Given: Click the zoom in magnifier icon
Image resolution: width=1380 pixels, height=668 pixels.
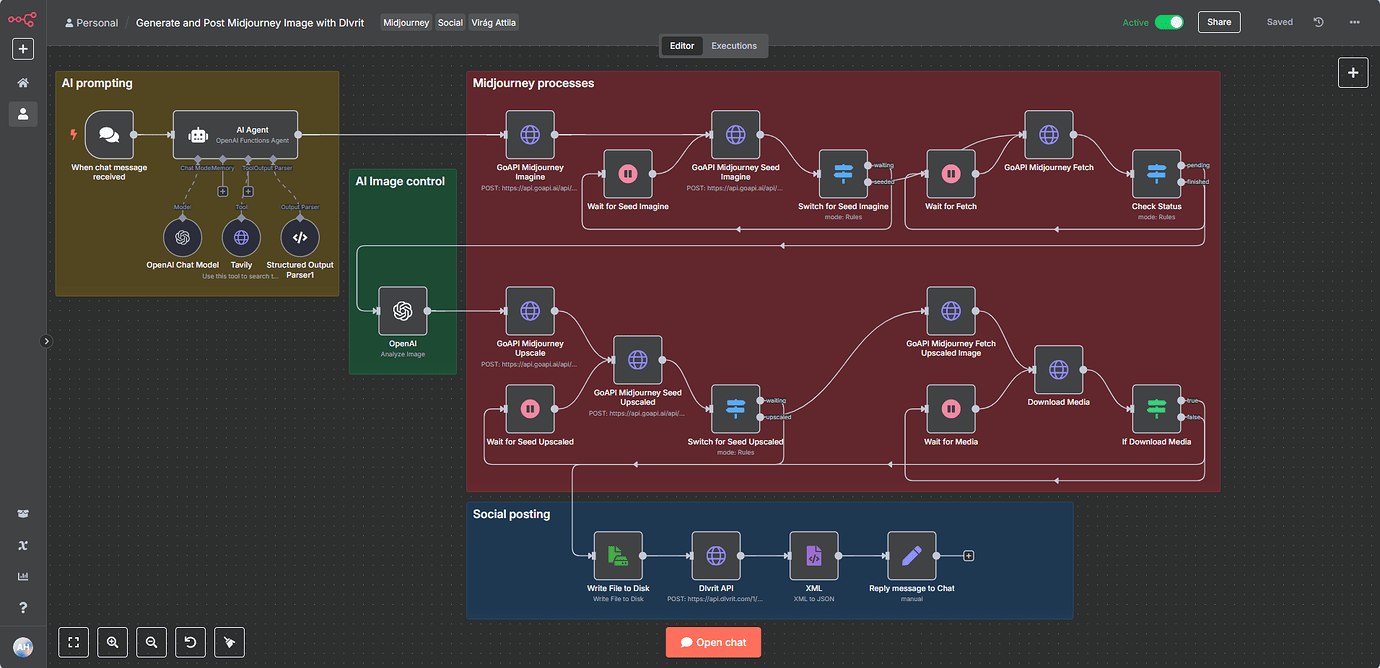Looking at the screenshot, I should click(x=112, y=642).
